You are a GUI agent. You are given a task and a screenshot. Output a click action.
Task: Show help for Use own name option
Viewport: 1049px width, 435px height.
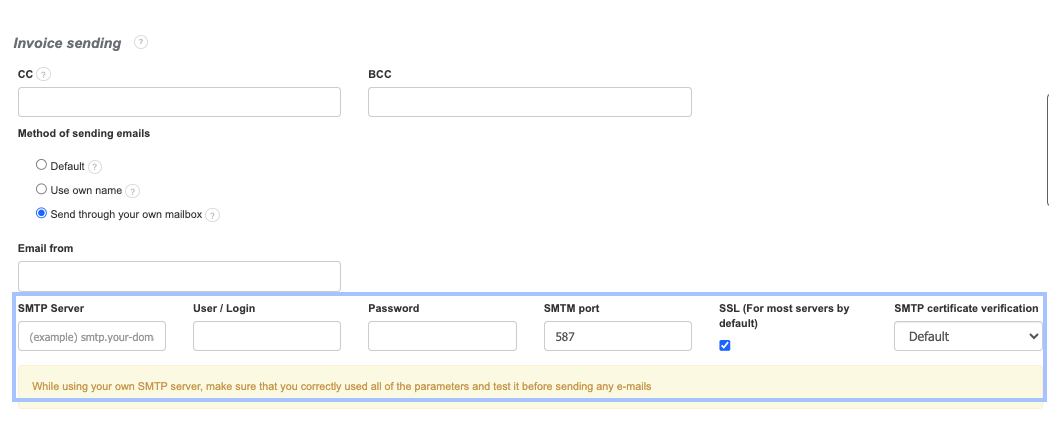132,190
